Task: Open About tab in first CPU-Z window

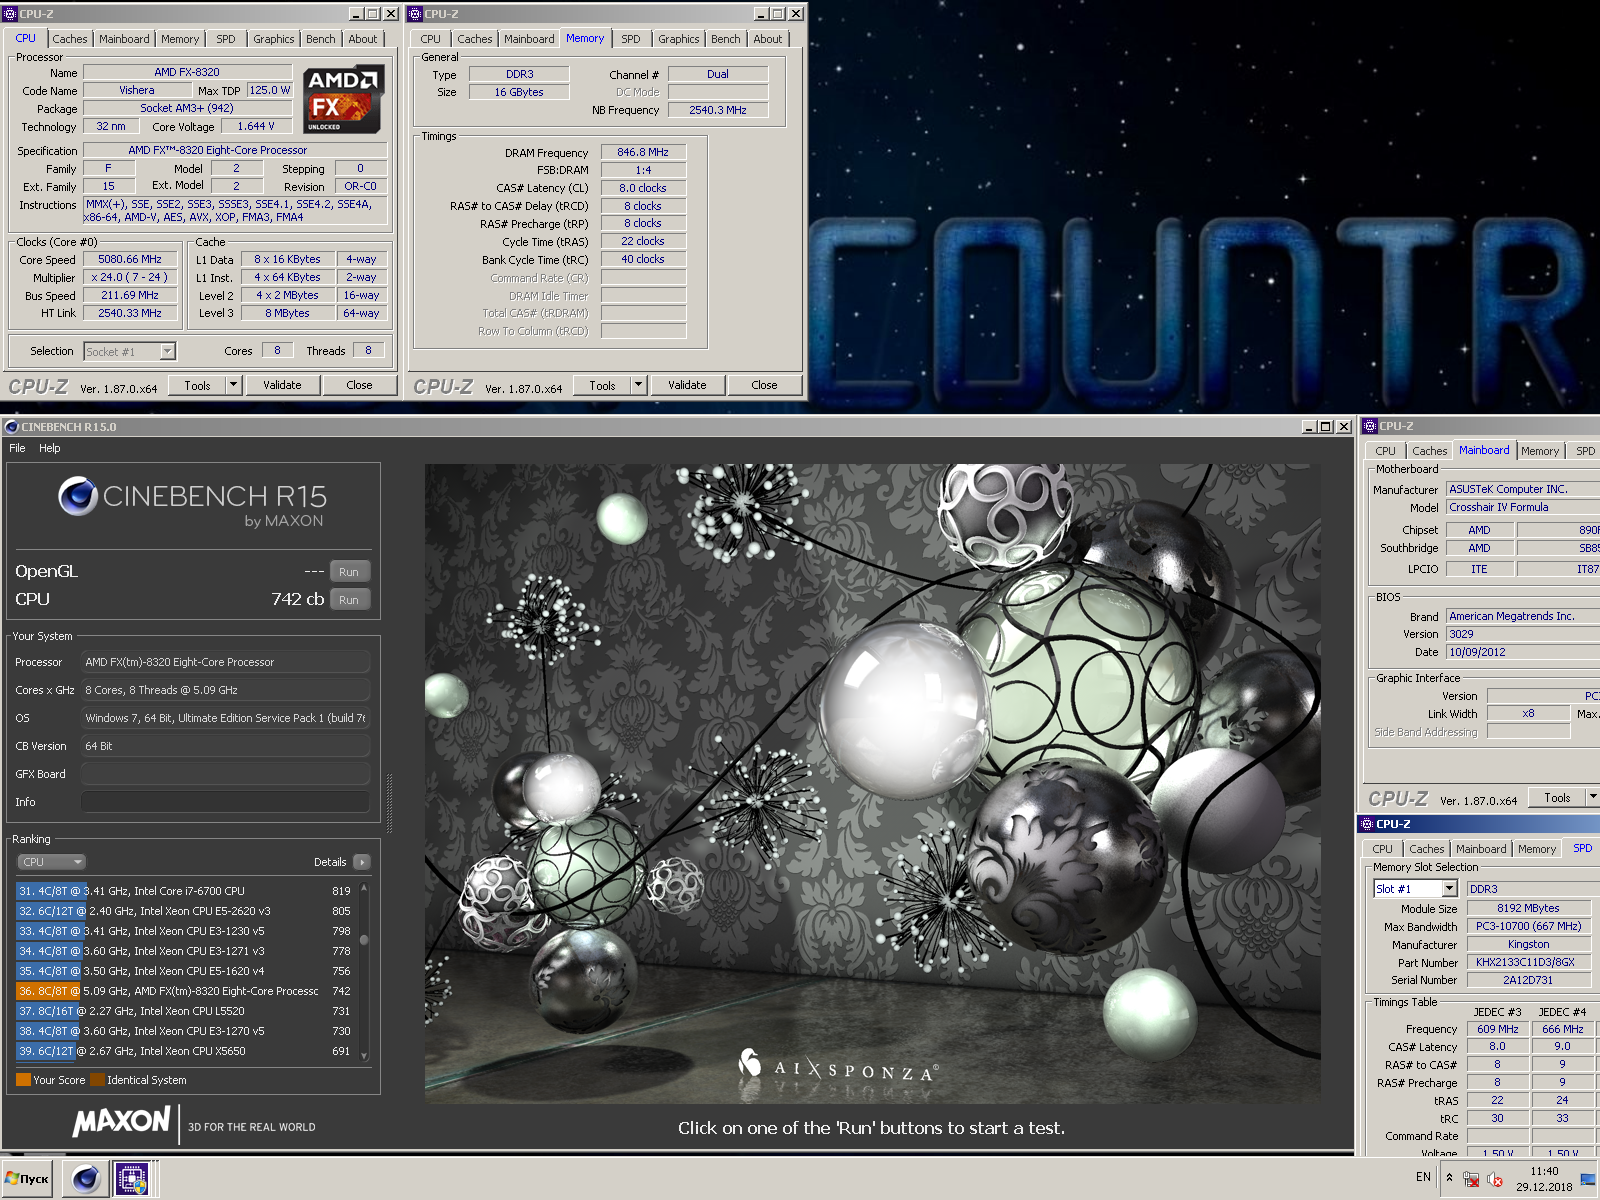Action: [x=363, y=39]
